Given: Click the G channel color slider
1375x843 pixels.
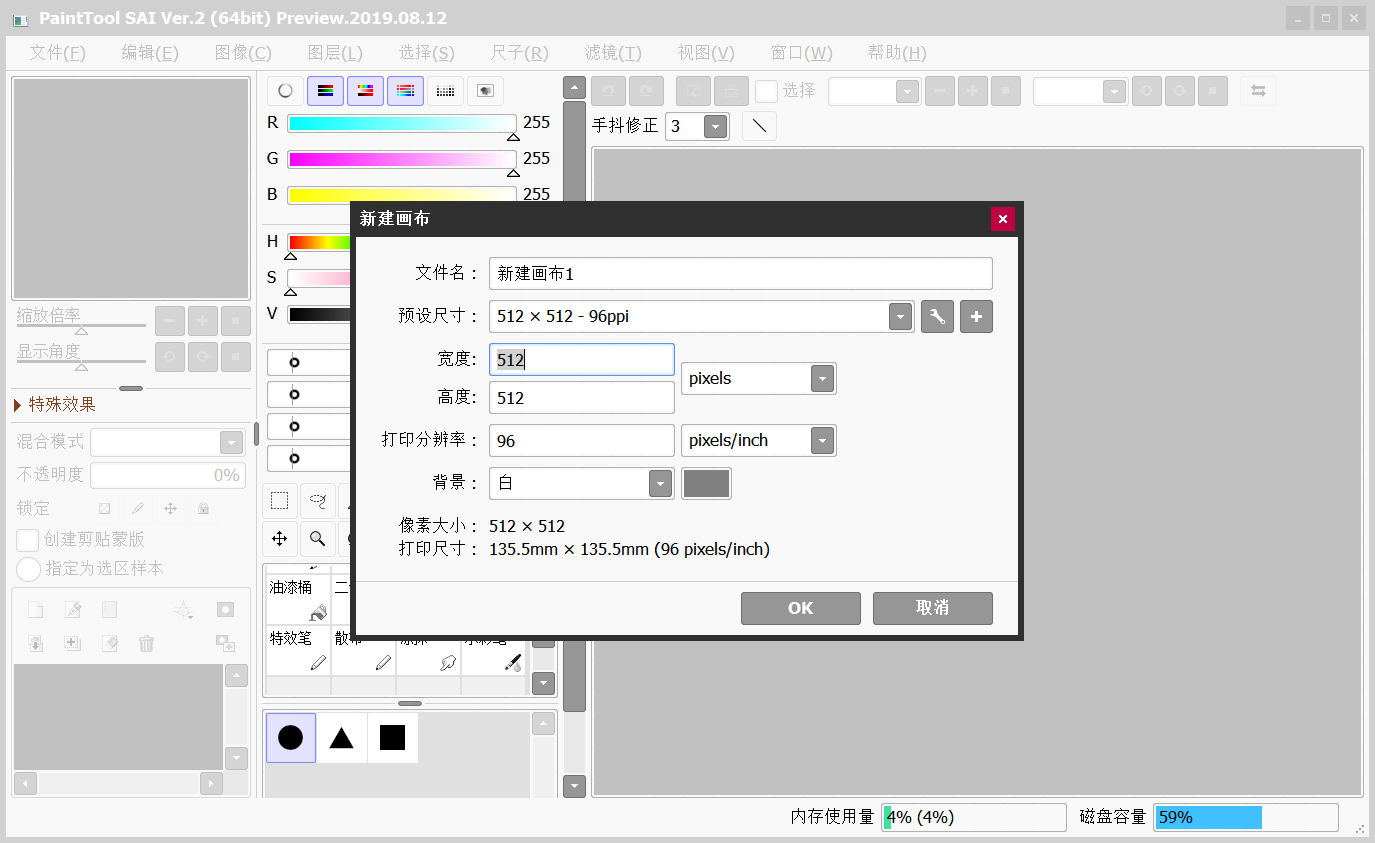Looking at the screenshot, I should click(402, 159).
